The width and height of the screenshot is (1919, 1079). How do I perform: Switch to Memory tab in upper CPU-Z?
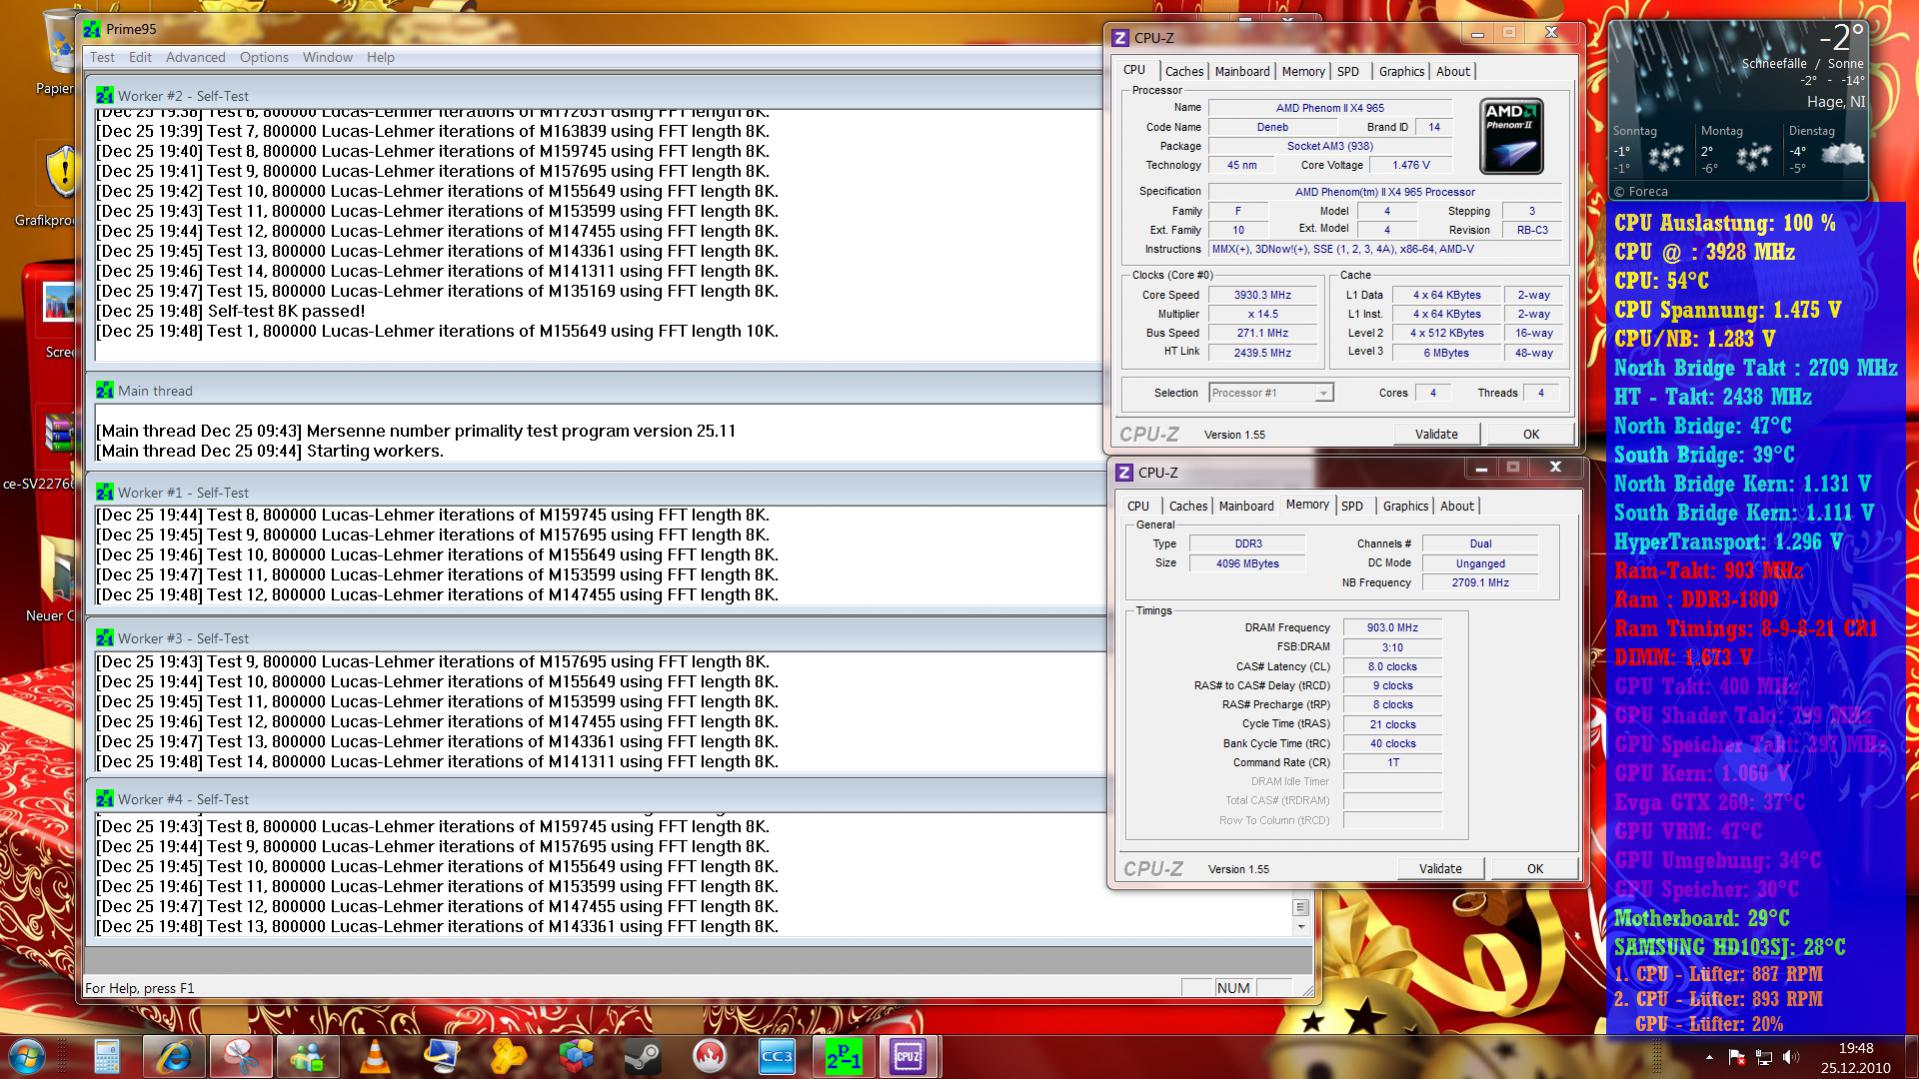1303,71
